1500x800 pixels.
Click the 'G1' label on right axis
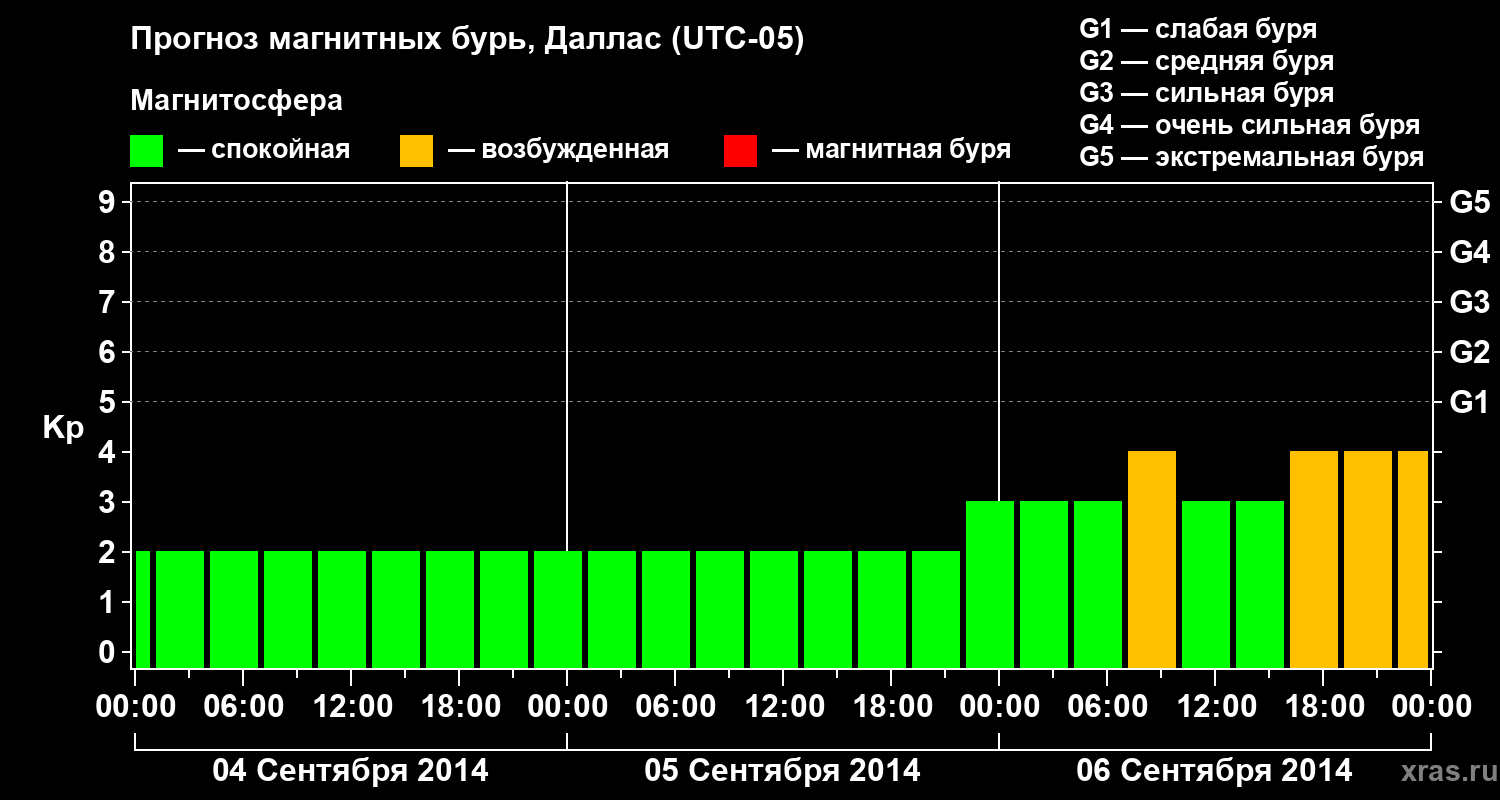pyautogui.click(x=1470, y=402)
